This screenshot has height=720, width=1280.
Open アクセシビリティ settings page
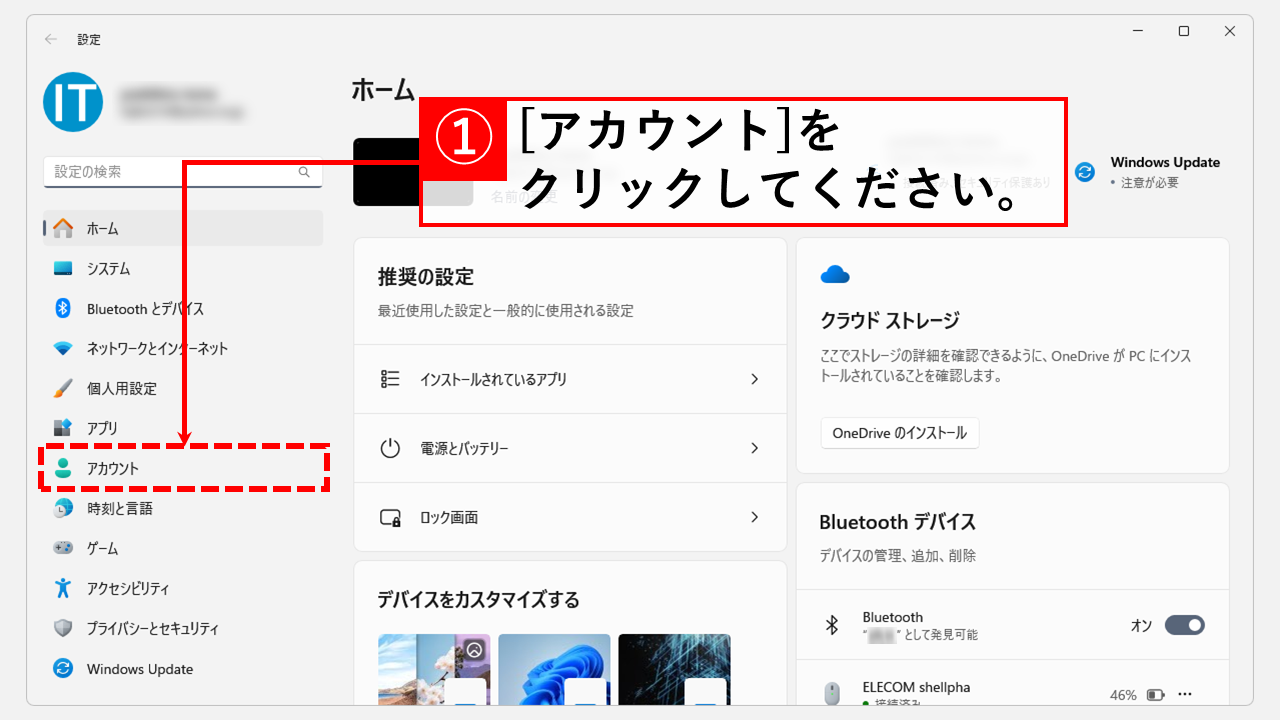183,588
